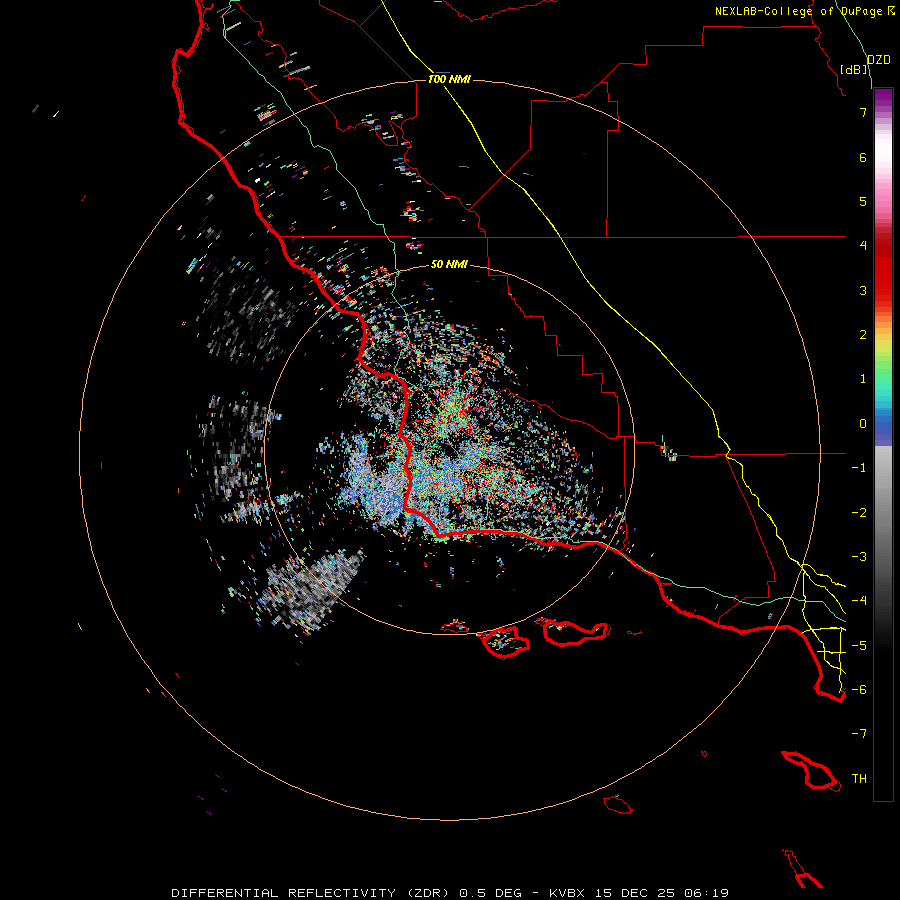Select the 1 dB tick on color scale
Viewport: 900px width, 900px height.
(863, 379)
